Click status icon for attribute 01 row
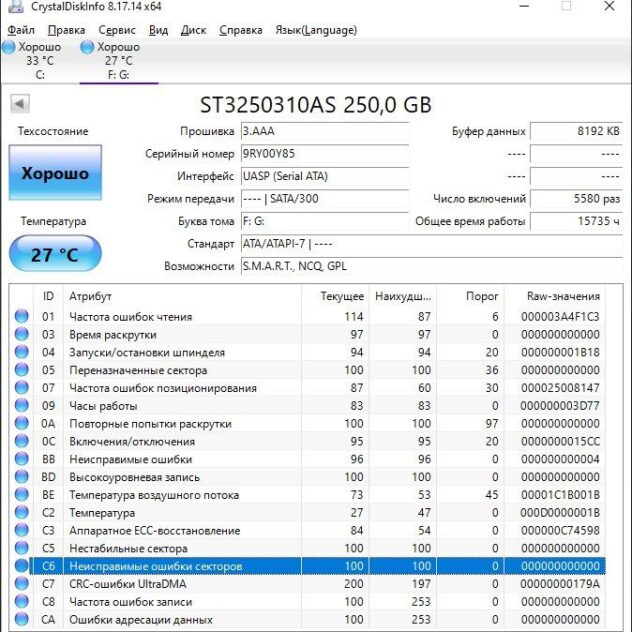Screen dimensions: 632x632 point(22,317)
